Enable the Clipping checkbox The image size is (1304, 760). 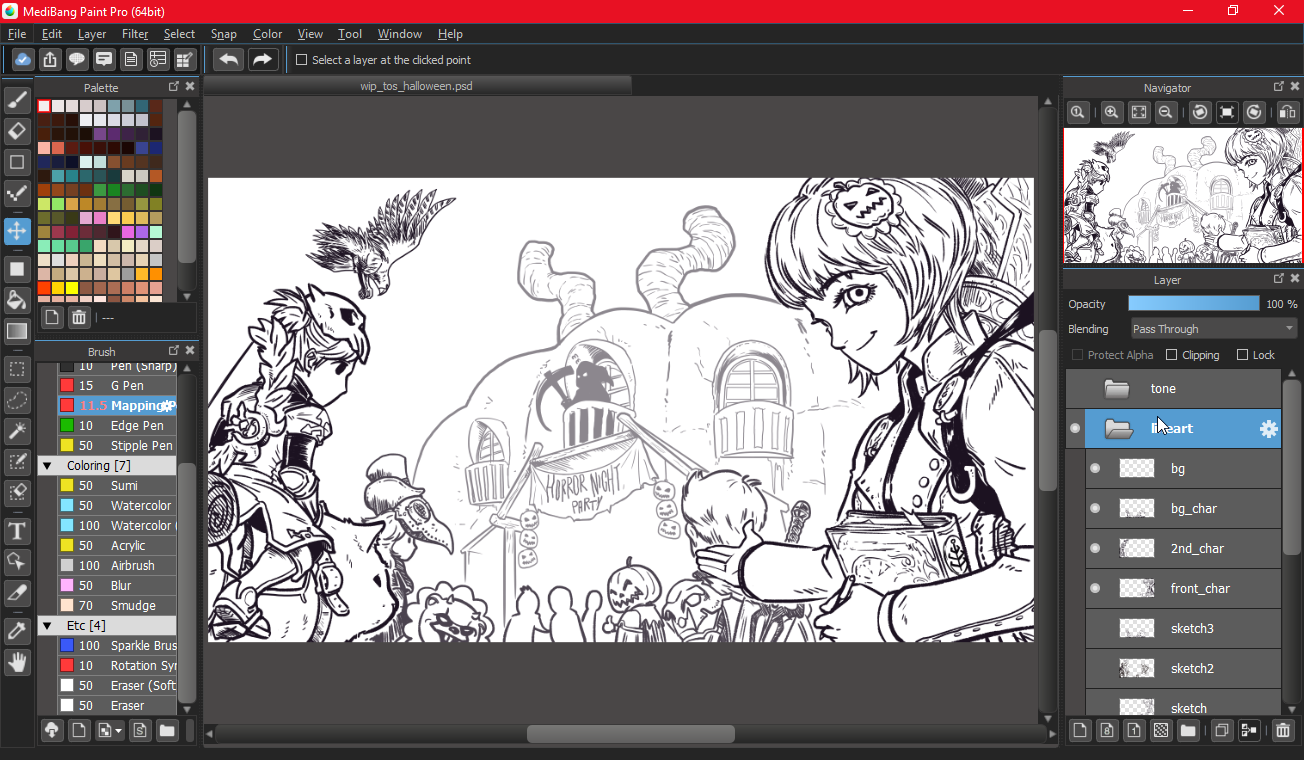[1172, 355]
